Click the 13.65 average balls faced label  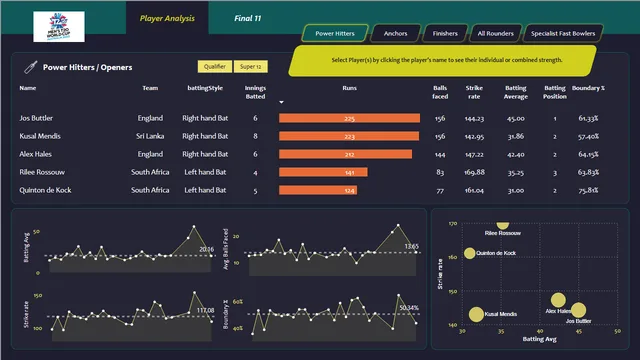coord(411,246)
